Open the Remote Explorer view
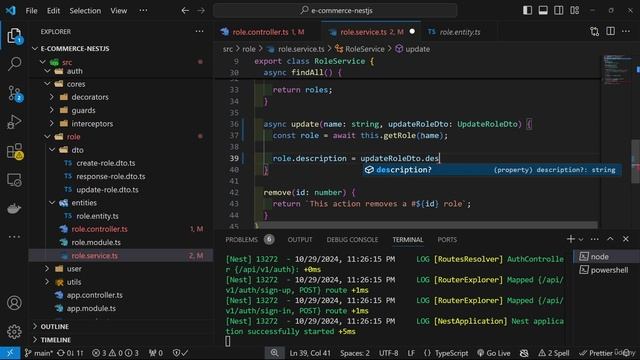Screen dimensions: 640x360 (x=14, y=180)
